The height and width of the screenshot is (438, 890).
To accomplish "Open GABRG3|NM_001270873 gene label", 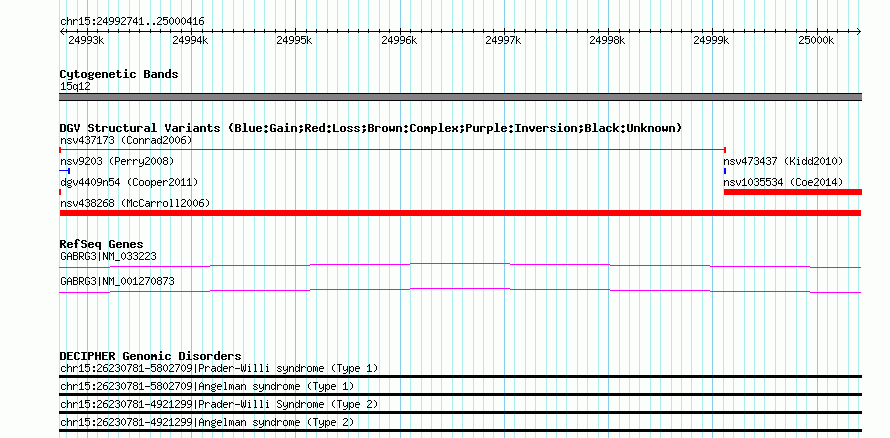I will click(117, 281).
